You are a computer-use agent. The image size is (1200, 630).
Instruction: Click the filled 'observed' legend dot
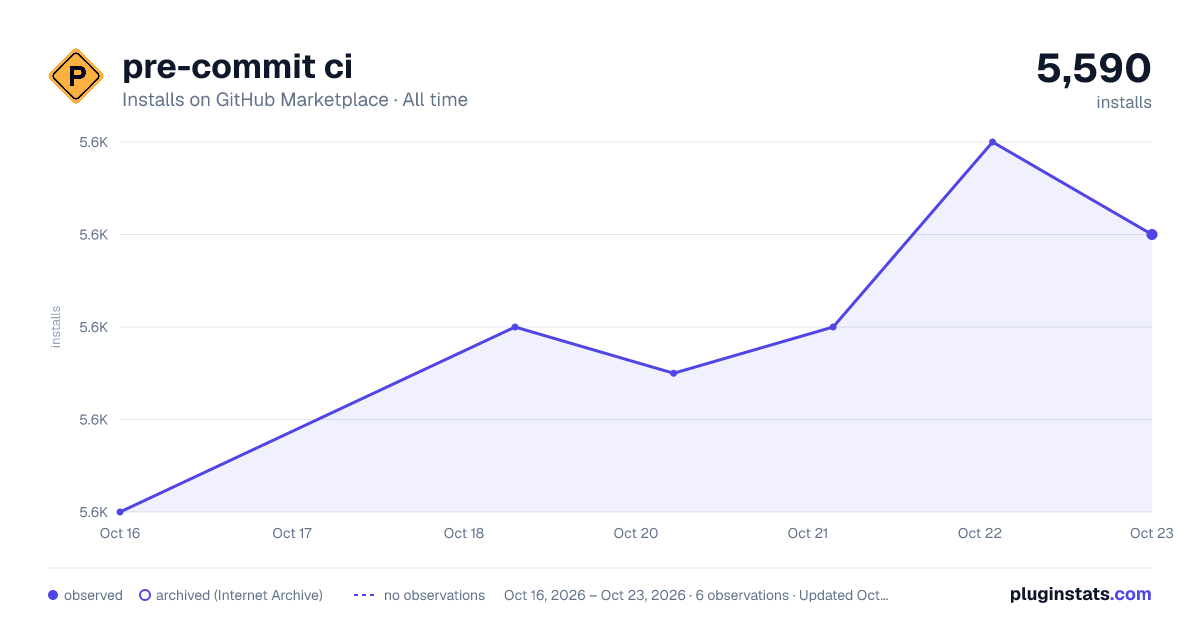pyautogui.click(x=53, y=595)
